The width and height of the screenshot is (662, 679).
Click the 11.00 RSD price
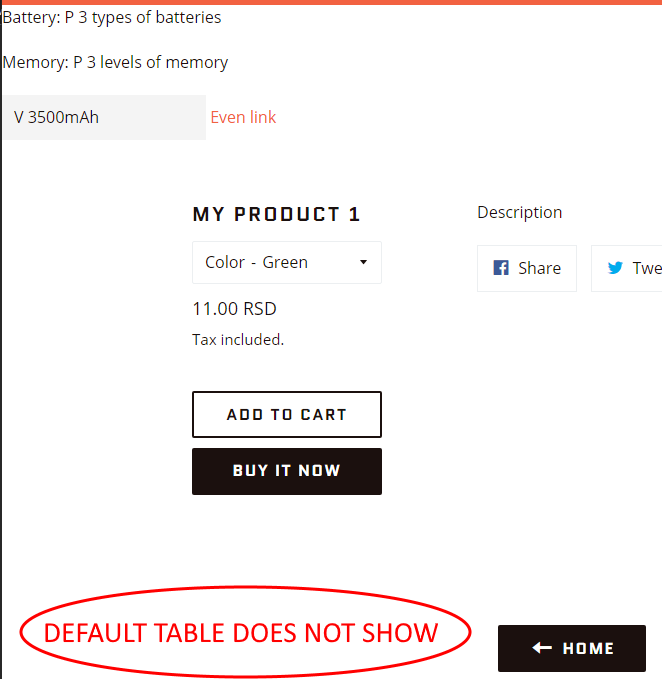[x=234, y=308]
